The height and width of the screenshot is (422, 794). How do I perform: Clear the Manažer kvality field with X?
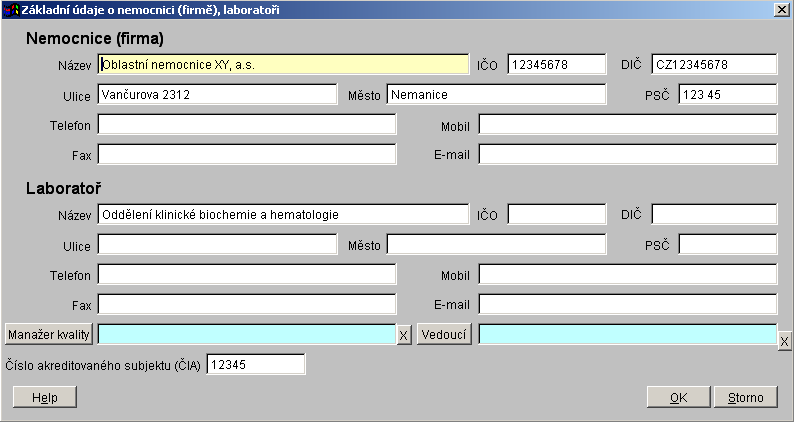403,335
